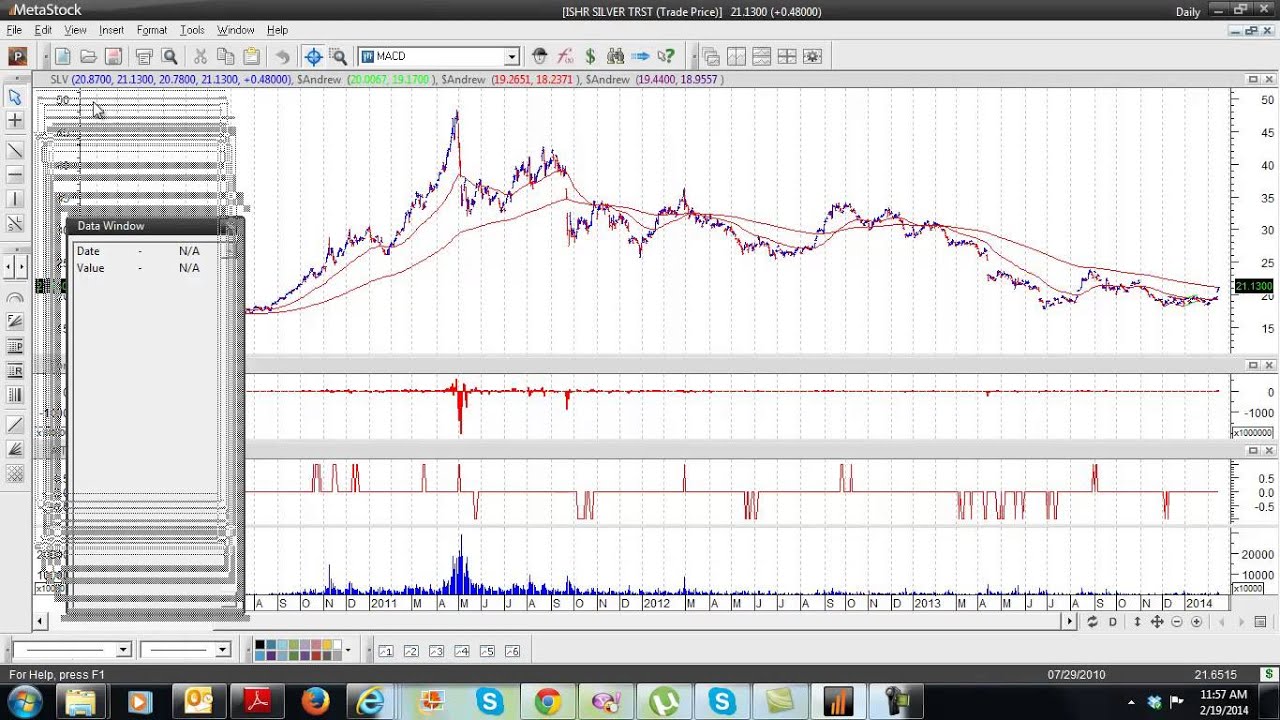Switch to chart template button 2
The image size is (1280, 720).
pyautogui.click(x=411, y=651)
